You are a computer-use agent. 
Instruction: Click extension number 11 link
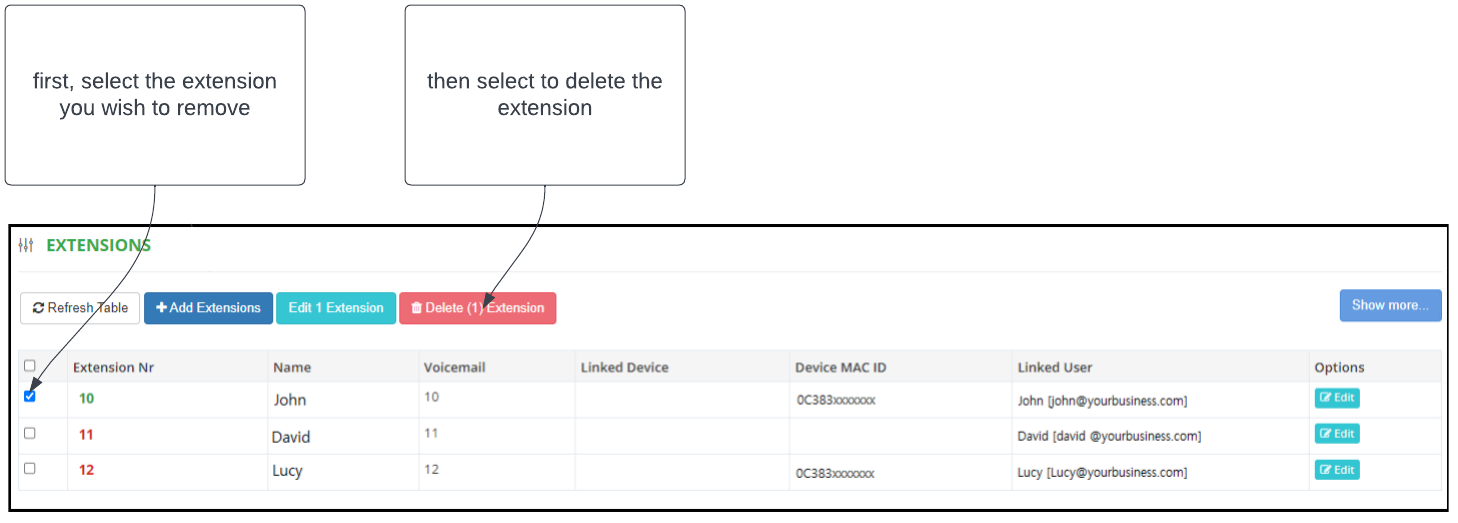point(86,434)
